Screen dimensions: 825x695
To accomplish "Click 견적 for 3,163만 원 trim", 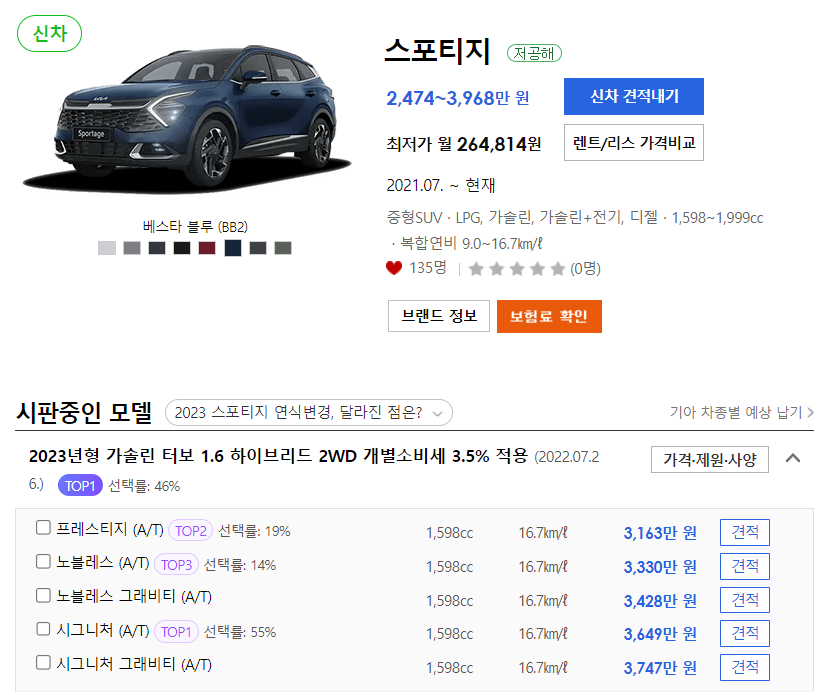I will tap(744, 532).
